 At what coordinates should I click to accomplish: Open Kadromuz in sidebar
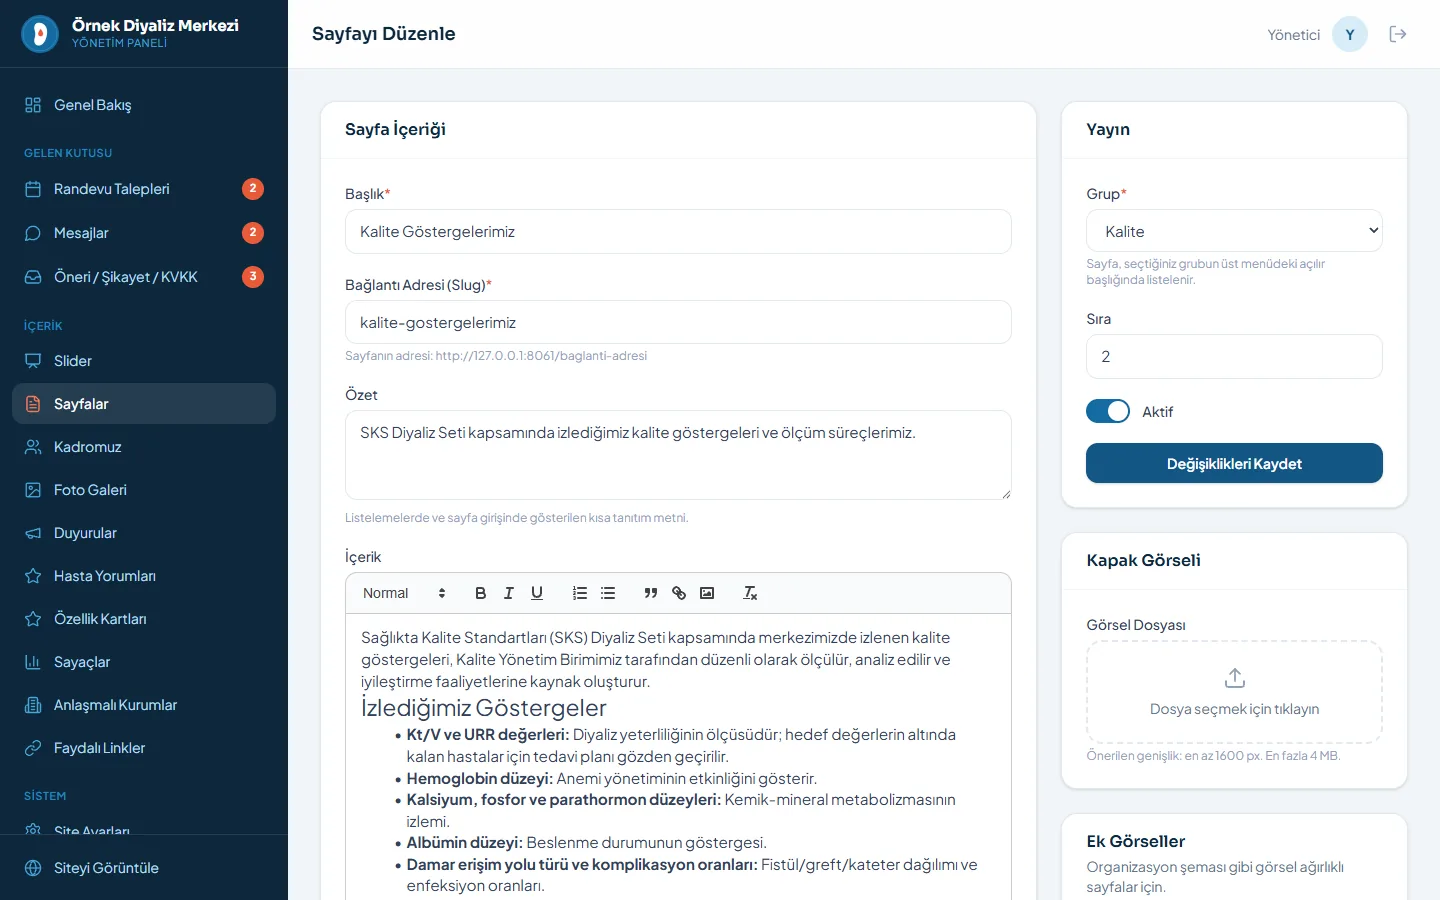[x=144, y=447]
